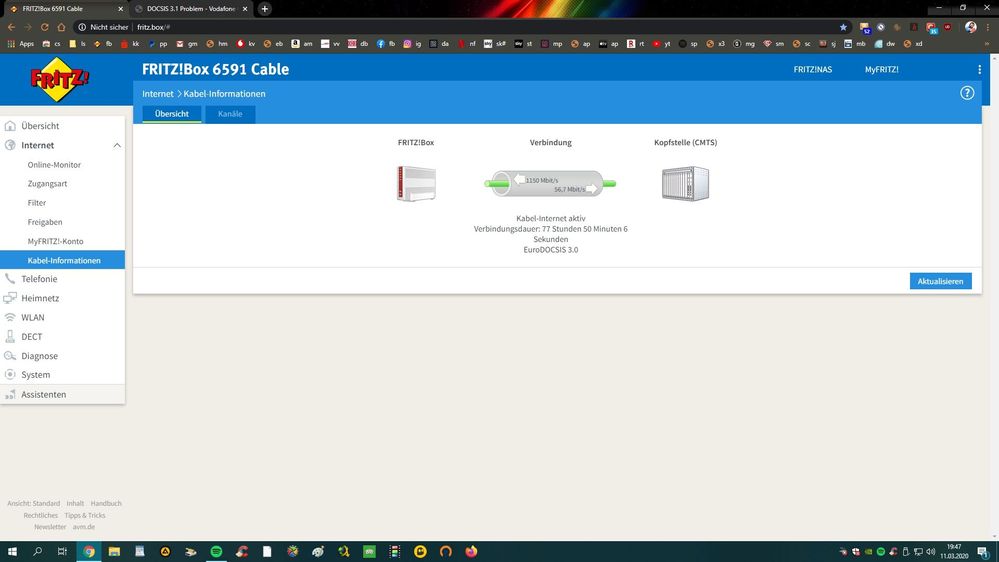Image resolution: width=999 pixels, height=562 pixels.
Task: Click the Nicht sicher security indicator
Action: coord(103,27)
